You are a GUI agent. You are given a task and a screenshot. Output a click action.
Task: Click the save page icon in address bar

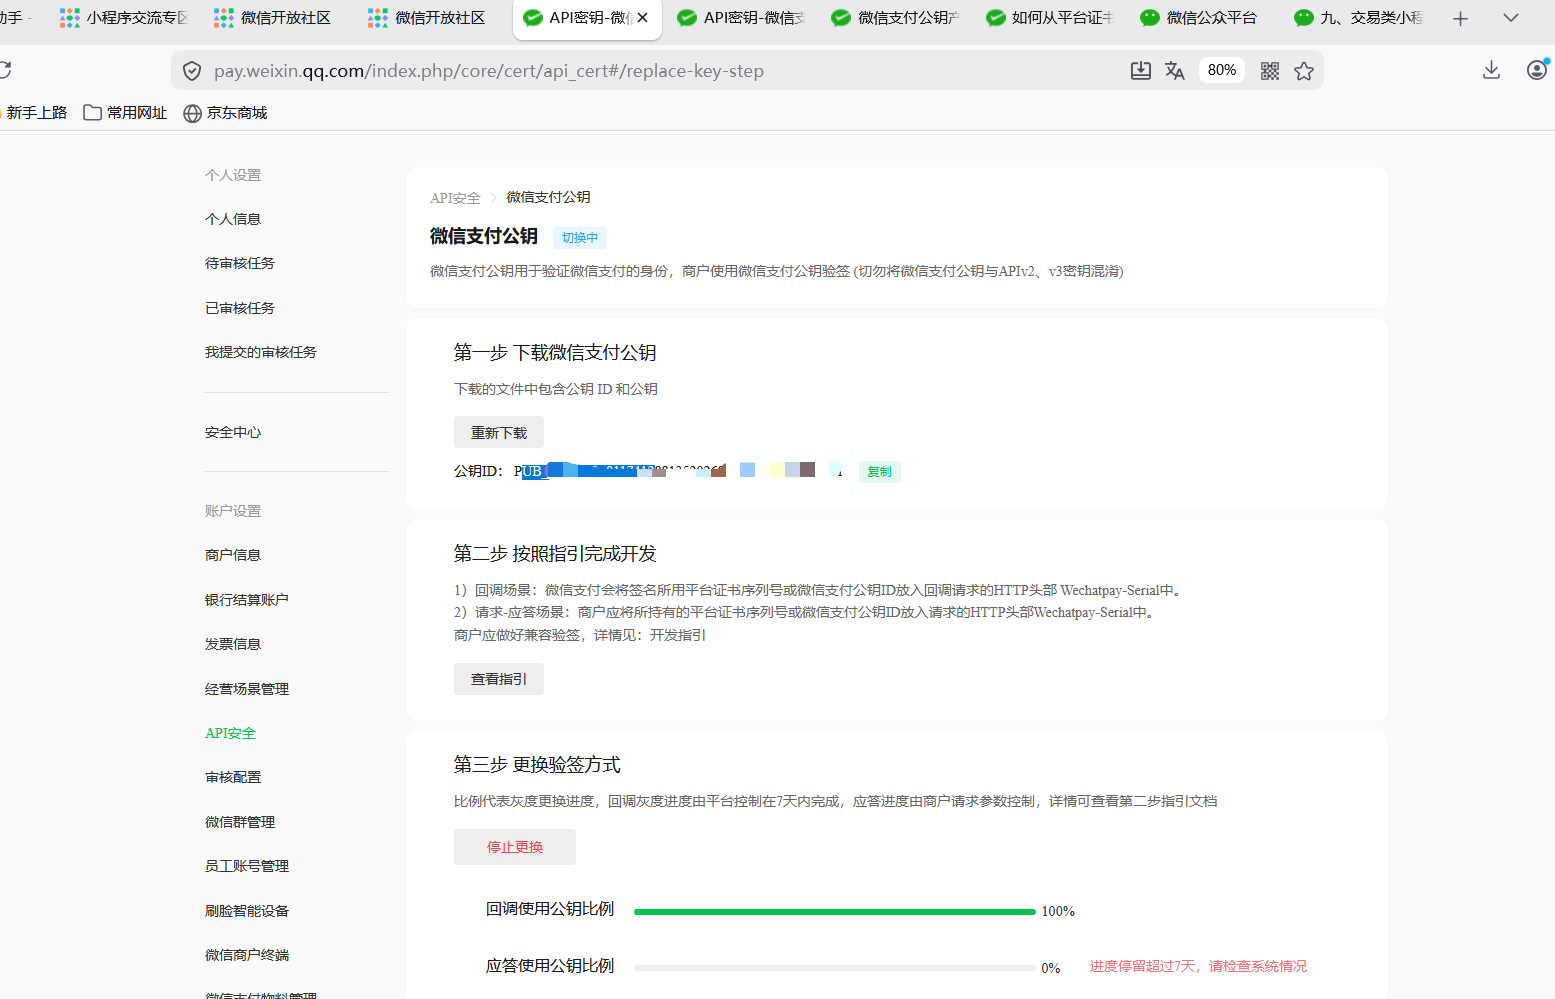tap(1140, 70)
